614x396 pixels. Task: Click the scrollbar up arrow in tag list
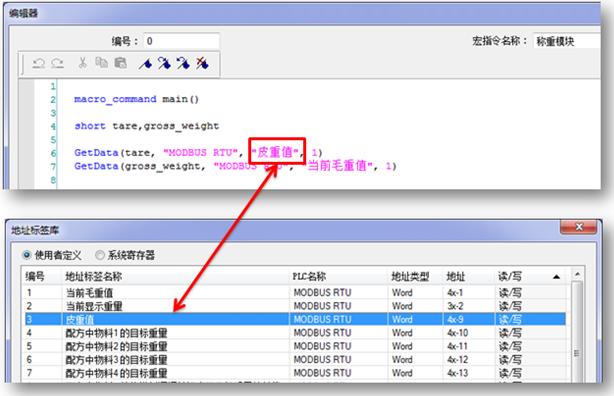[577, 275]
